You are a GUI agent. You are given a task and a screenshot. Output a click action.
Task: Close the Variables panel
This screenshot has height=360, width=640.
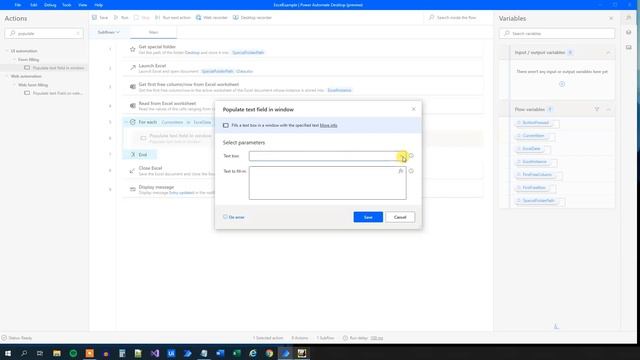click(x=611, y=18)
